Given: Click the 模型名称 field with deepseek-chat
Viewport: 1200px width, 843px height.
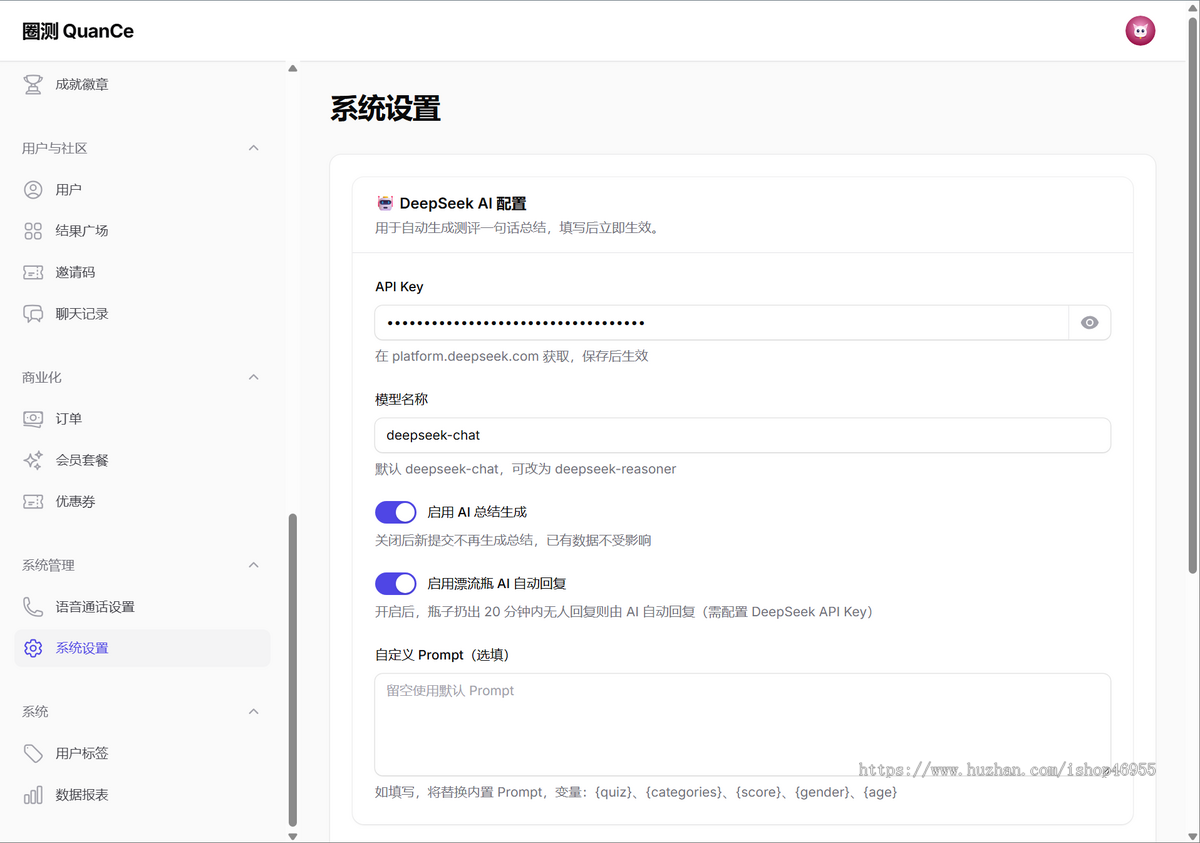Looking at the screenshot, I should click(743, 435).
